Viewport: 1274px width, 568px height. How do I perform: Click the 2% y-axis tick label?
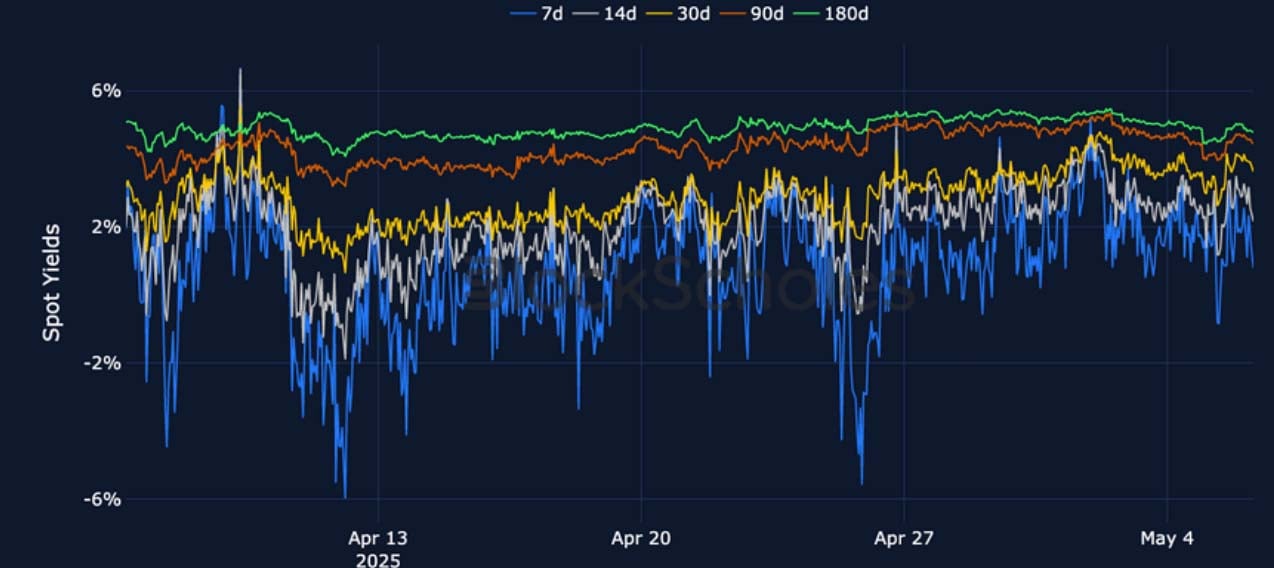pyautogui.click(x=106, y=227)
